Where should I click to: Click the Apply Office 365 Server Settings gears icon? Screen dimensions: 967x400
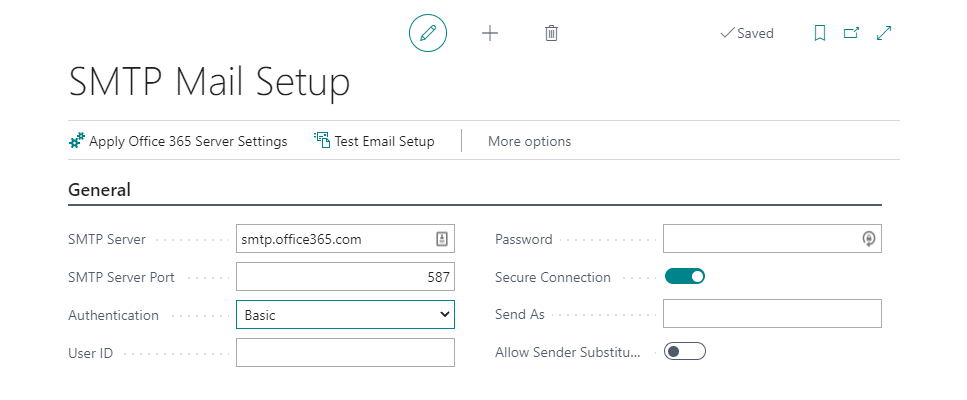tap(76, 141)
